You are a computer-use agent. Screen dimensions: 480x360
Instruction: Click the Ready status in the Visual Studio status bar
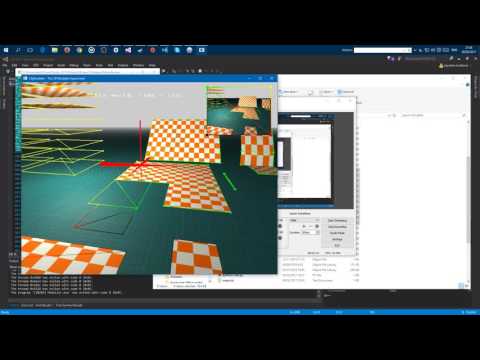(x=5, y=312)
